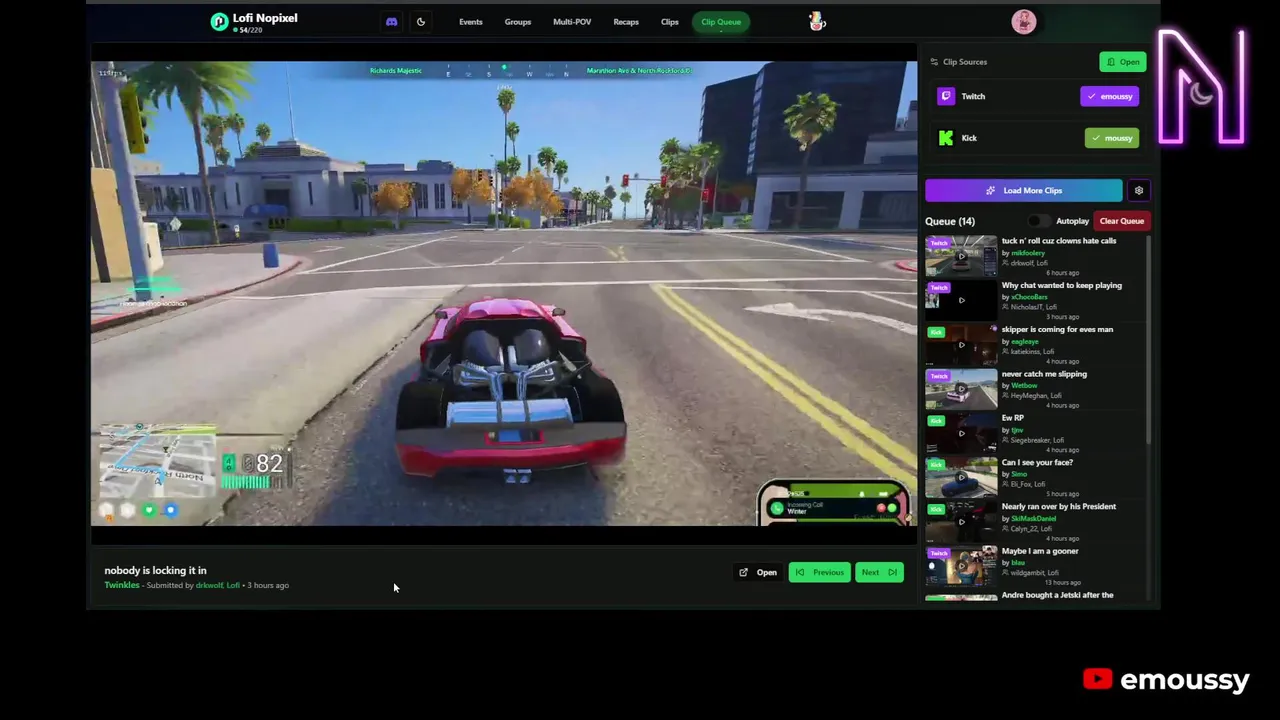Toggle dark mode moon icon
1280x720 pixels.
(421, 22)
